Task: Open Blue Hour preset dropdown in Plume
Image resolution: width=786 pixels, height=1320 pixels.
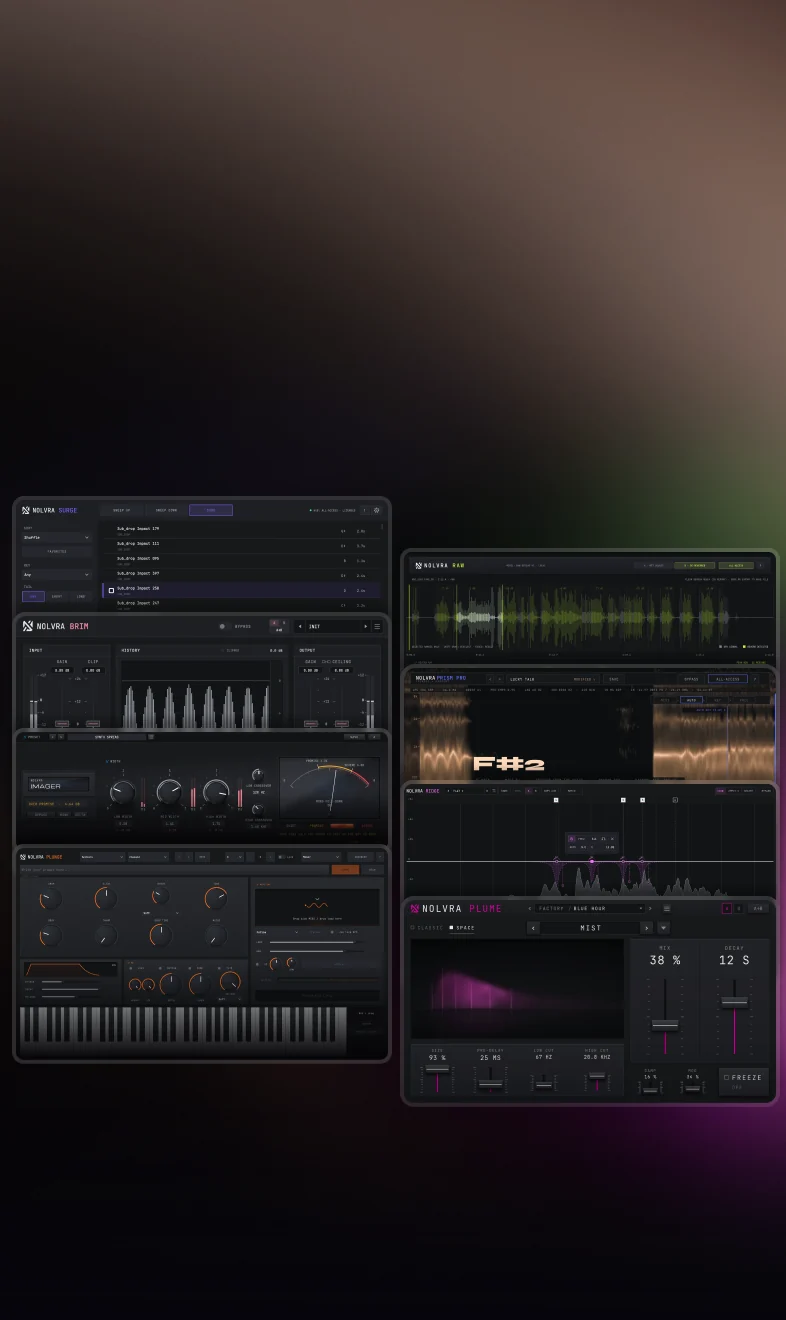Action: [x=590, y=908]
